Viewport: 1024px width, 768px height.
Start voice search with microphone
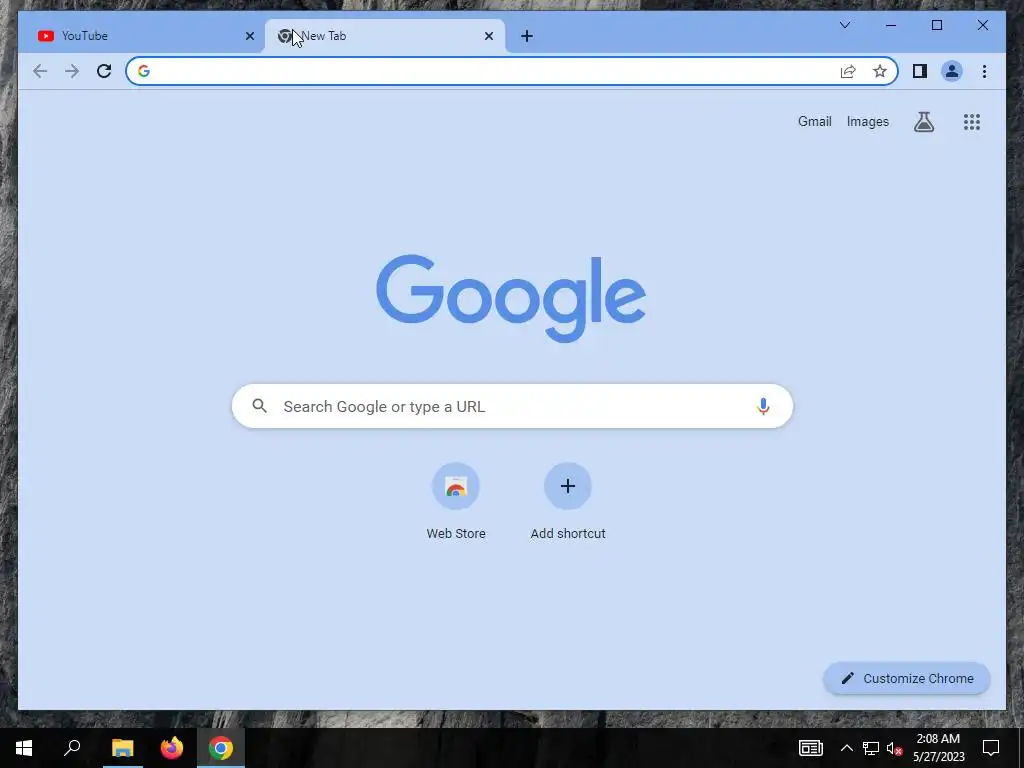763,406
